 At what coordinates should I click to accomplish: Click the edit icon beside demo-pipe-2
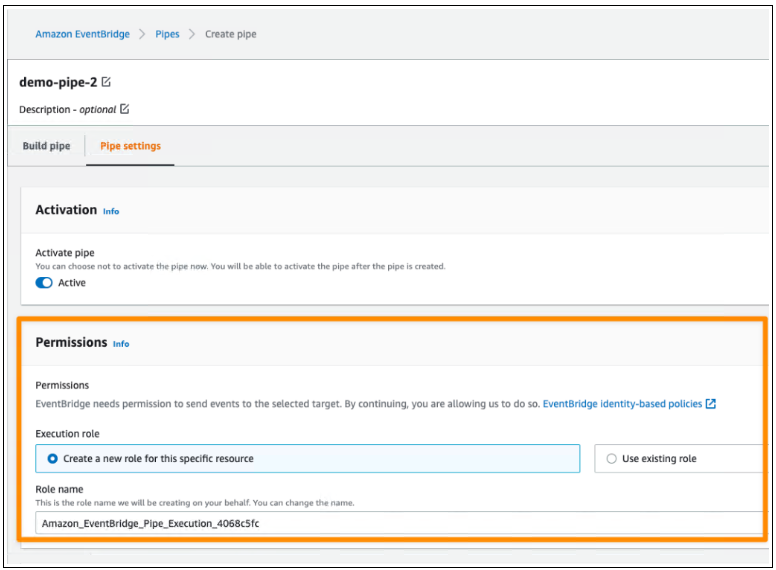point(107,82)
